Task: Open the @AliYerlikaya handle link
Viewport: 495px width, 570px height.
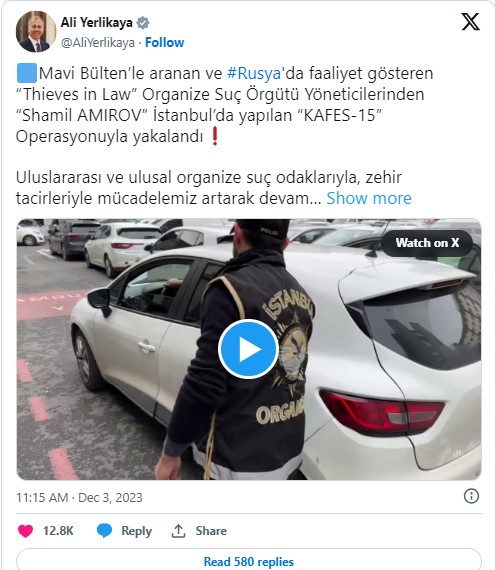Action: [x=98, y=43]
